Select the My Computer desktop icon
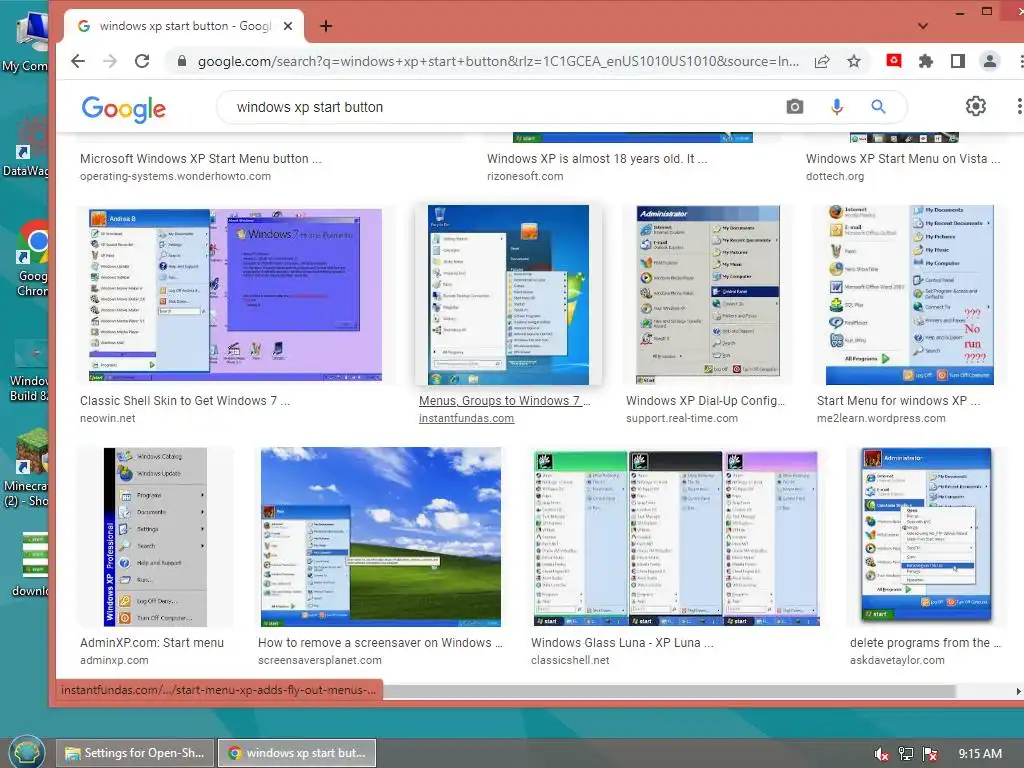 [x=26, y=41]
